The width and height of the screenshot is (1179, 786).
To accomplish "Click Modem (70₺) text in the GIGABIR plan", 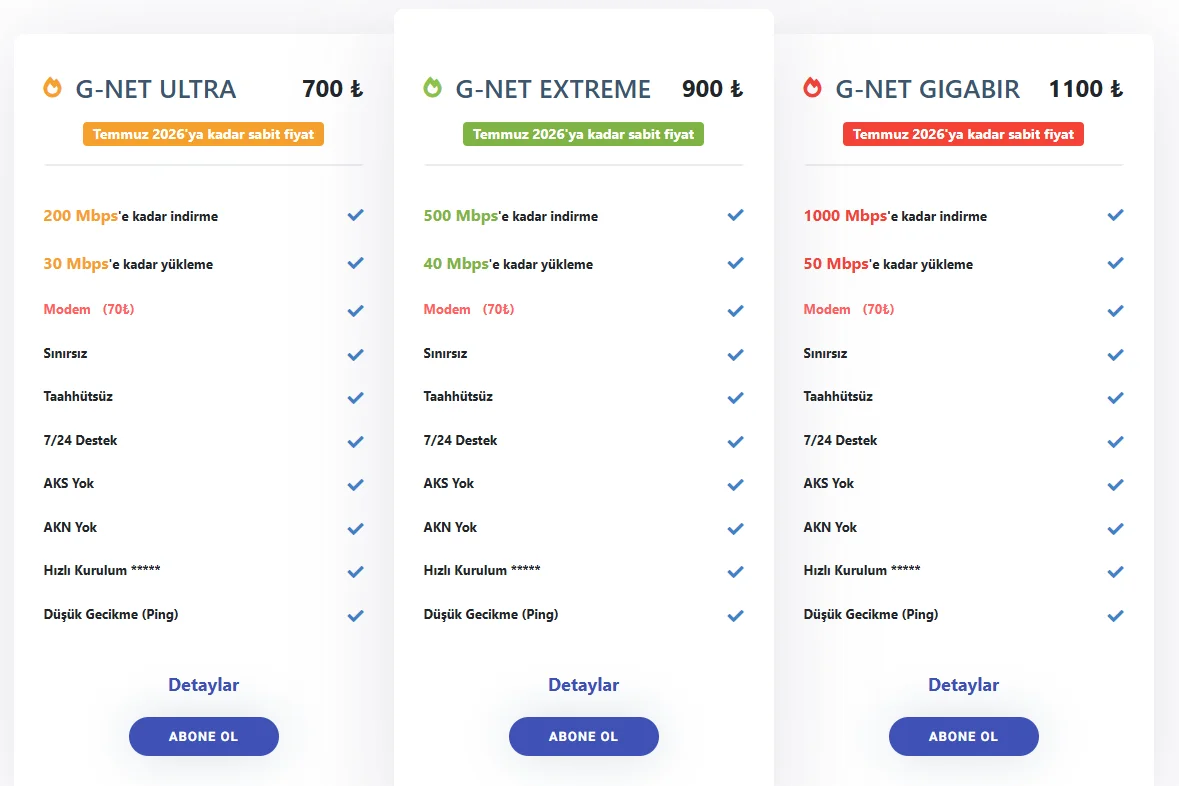I will 849,309.
